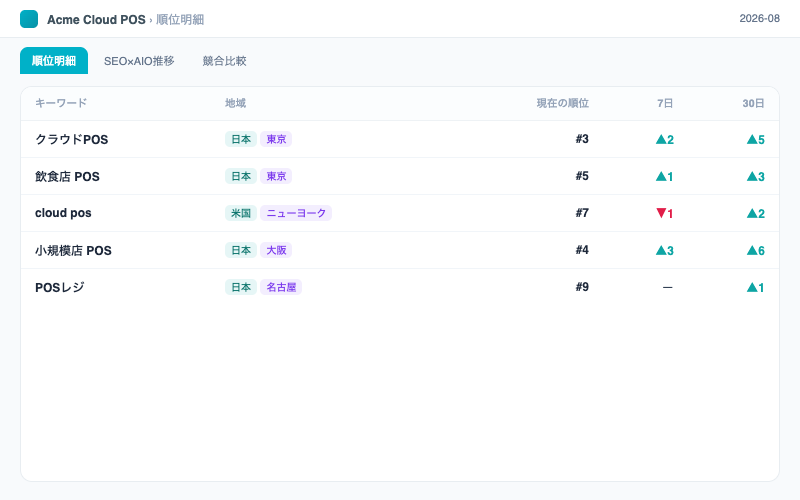Select the 順位明細 breadcrumb text
Image resolution: width=800 pixels, height=500 pixels.
pos(180,19)
